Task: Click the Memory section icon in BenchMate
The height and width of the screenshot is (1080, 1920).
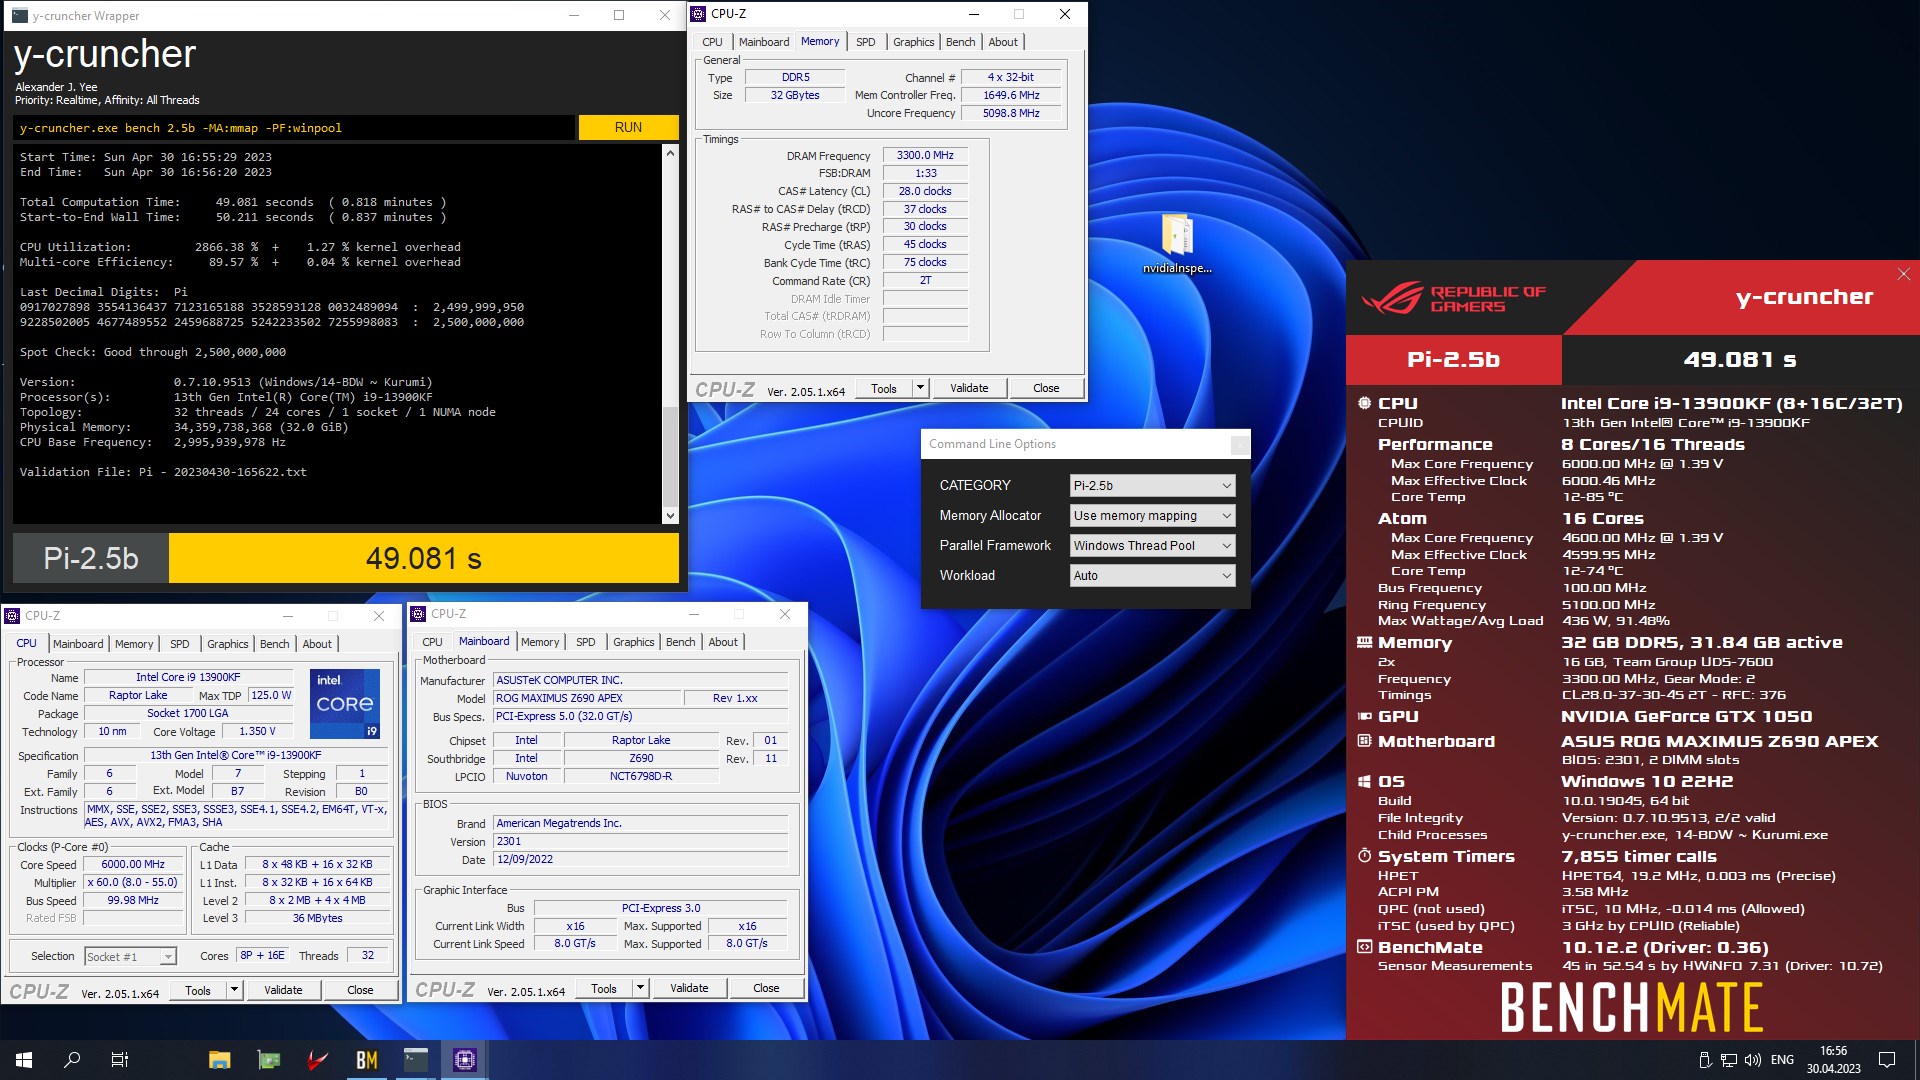Action: [x=1364, y=642]
